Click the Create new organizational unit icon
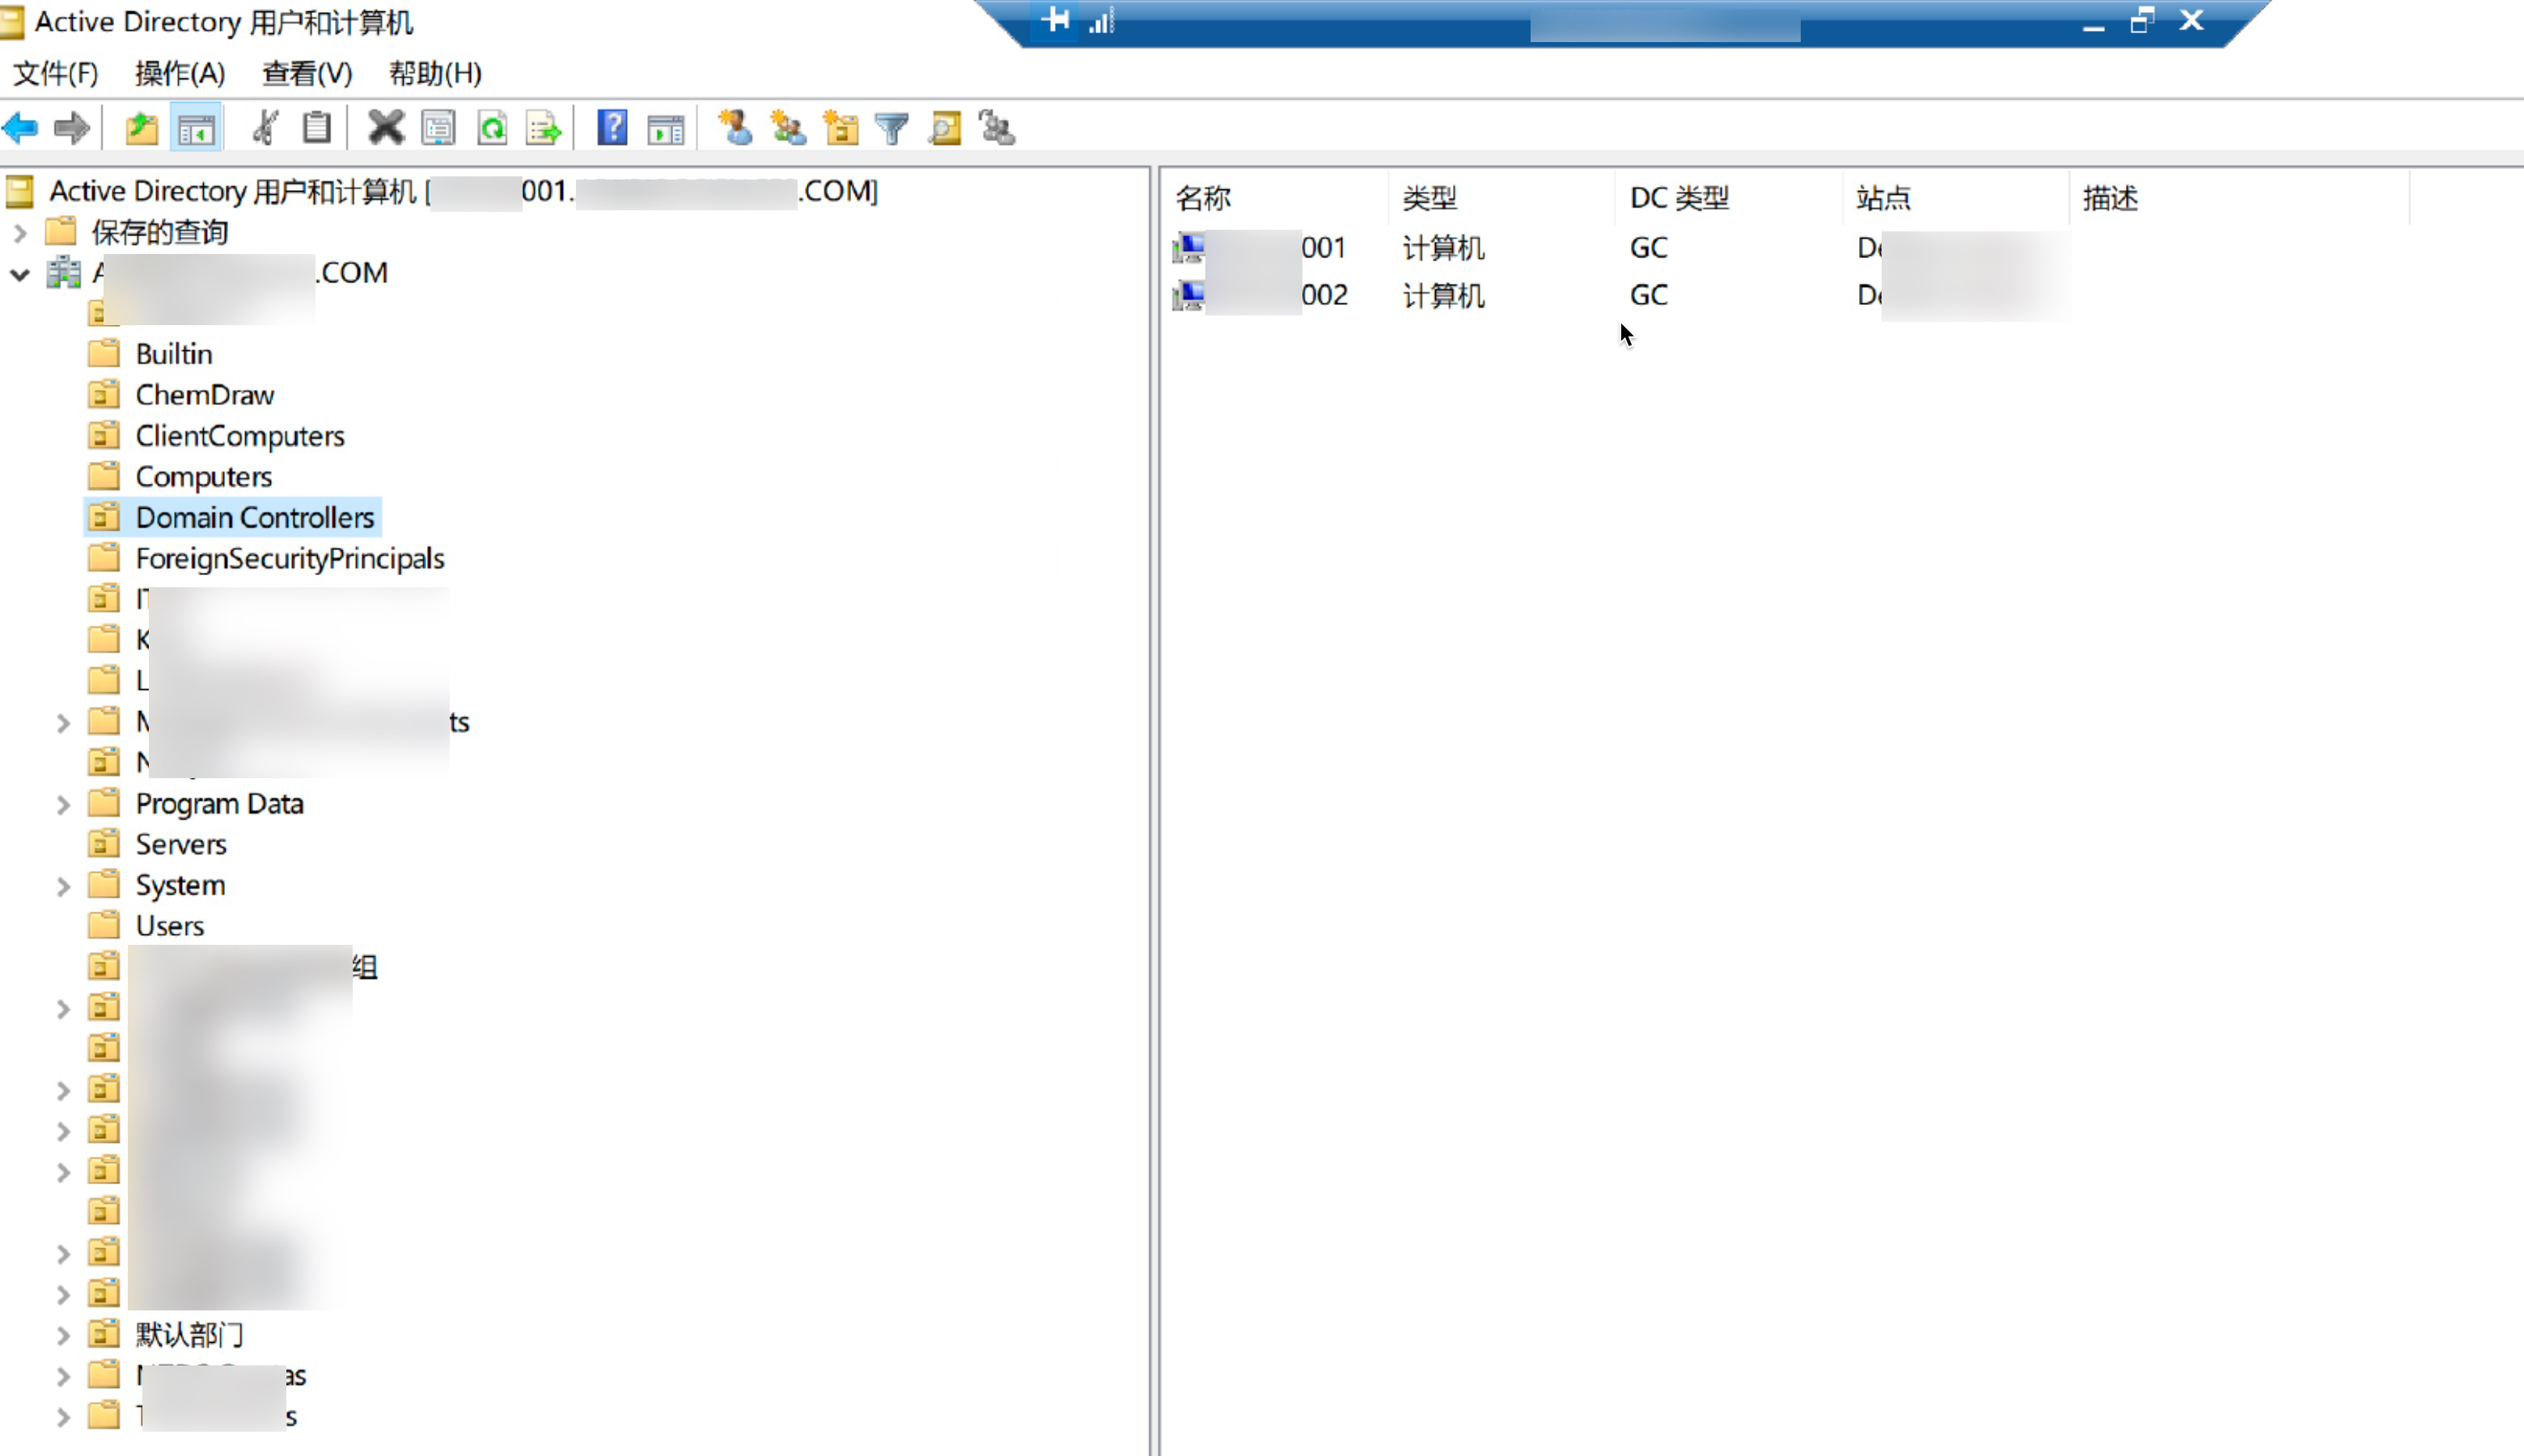Screen dimensions: 2524x1456 840,128
